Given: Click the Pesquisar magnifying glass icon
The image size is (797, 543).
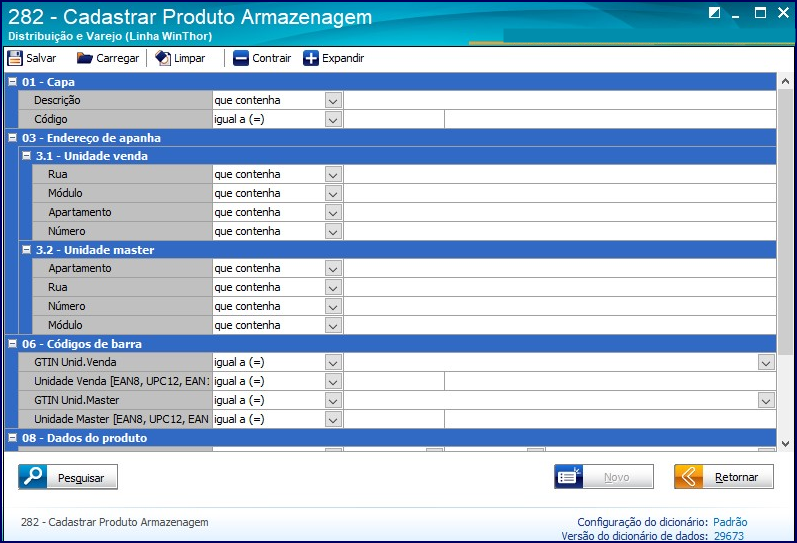Looking at the screenshot, I should pyautogui.click(x=33, y=477).
